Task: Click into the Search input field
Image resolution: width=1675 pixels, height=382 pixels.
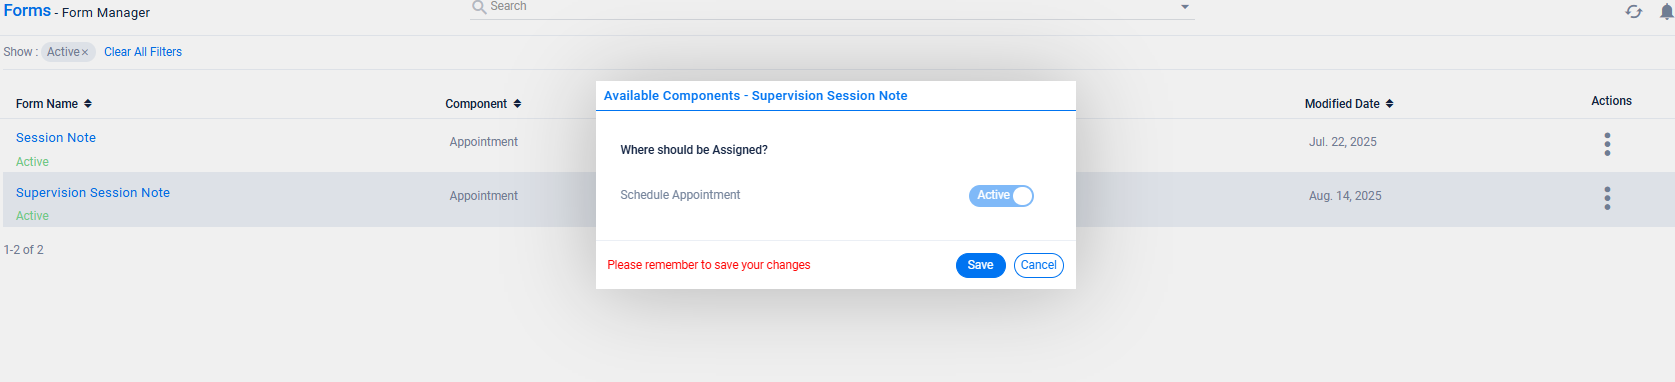Action: tap(830, 7)
